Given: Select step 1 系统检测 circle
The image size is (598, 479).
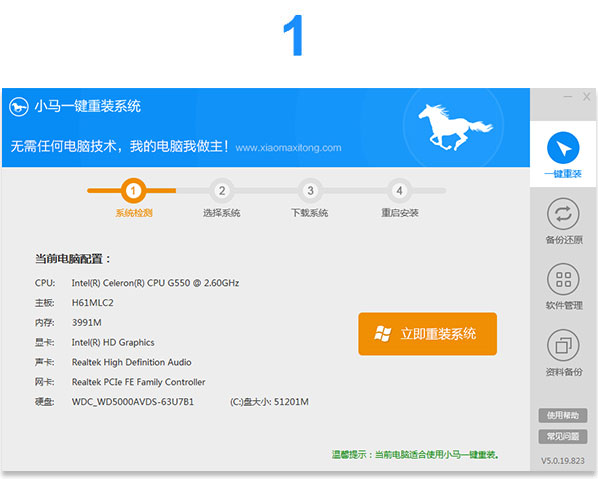Looking at the screenshot, I should point(133,190).
